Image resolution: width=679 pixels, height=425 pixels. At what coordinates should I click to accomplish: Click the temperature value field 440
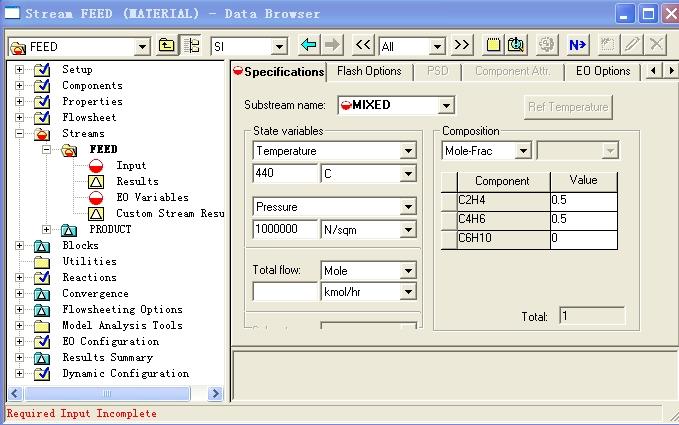(x=285, y=173)
